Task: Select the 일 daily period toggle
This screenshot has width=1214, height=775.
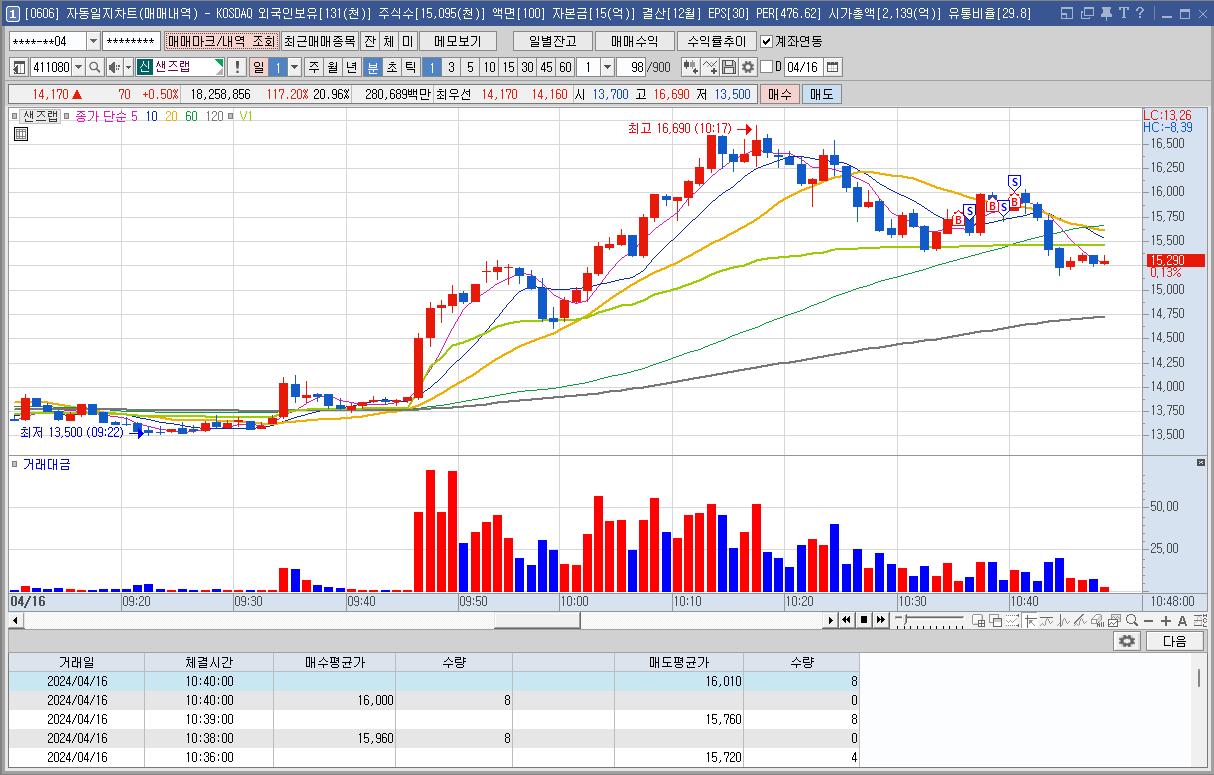Action: pyautogui.click(x=258, y=67)
